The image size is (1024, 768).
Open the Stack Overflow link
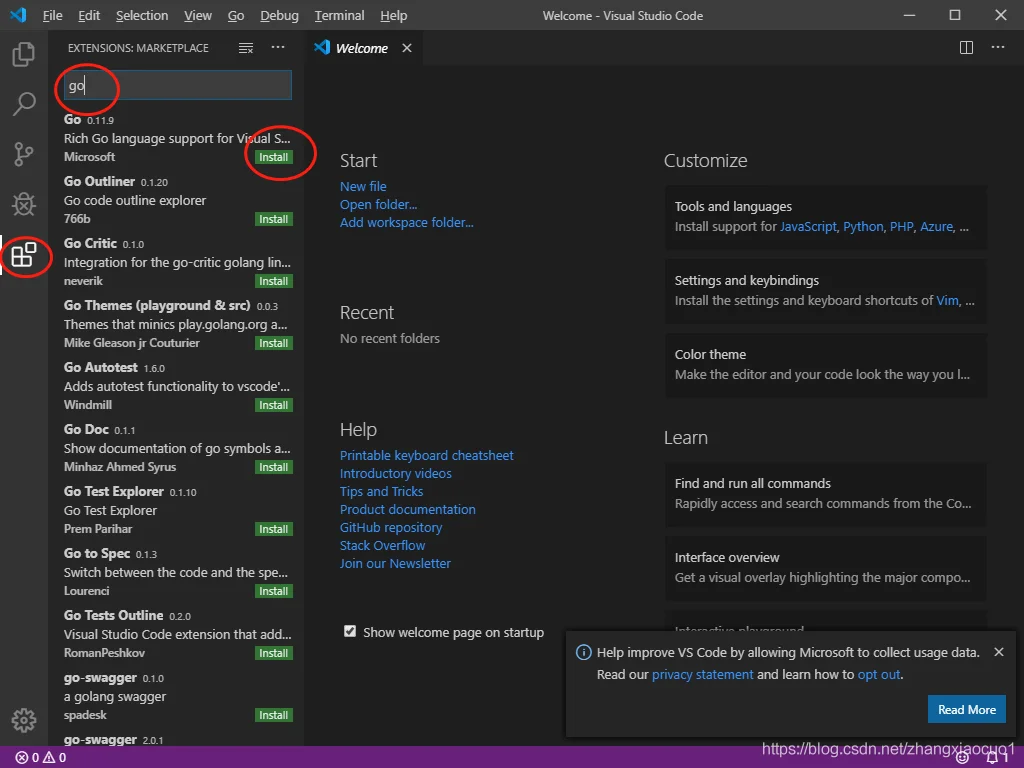tap(382, 545)
